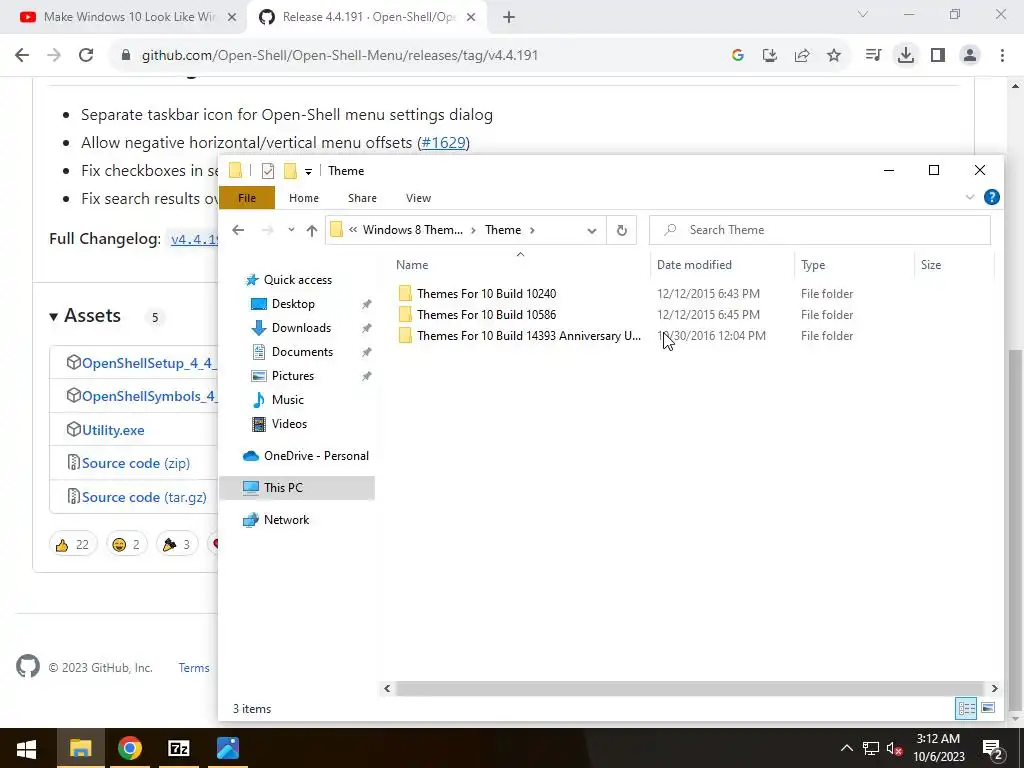Open Chrome downloads tray icon
The height and width of the screenshot is (768, 1024).
point(906,56)
